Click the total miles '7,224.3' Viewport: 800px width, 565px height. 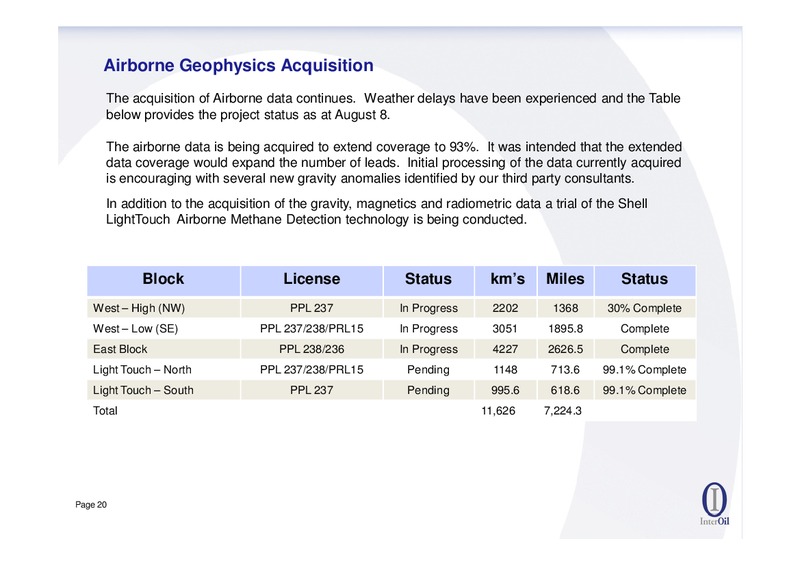pyautogui.click(x=562, y=411)
